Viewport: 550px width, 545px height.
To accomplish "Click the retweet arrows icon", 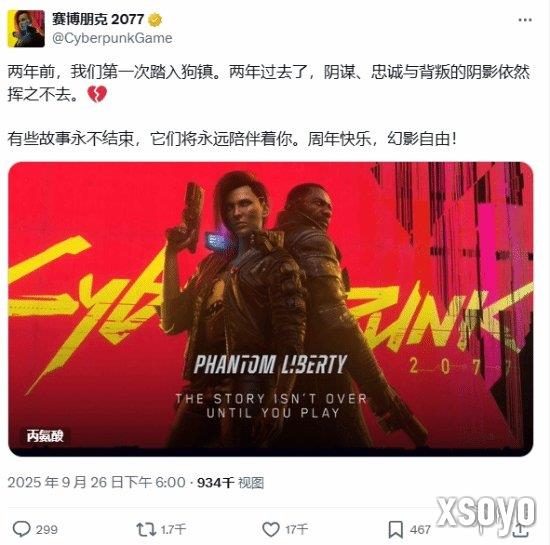I will 146,529.
